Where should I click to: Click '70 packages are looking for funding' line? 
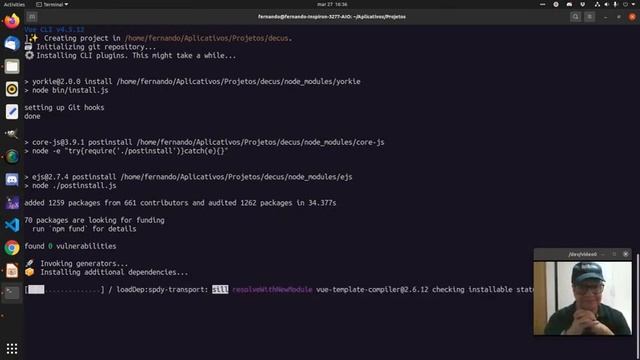[94, 220]
